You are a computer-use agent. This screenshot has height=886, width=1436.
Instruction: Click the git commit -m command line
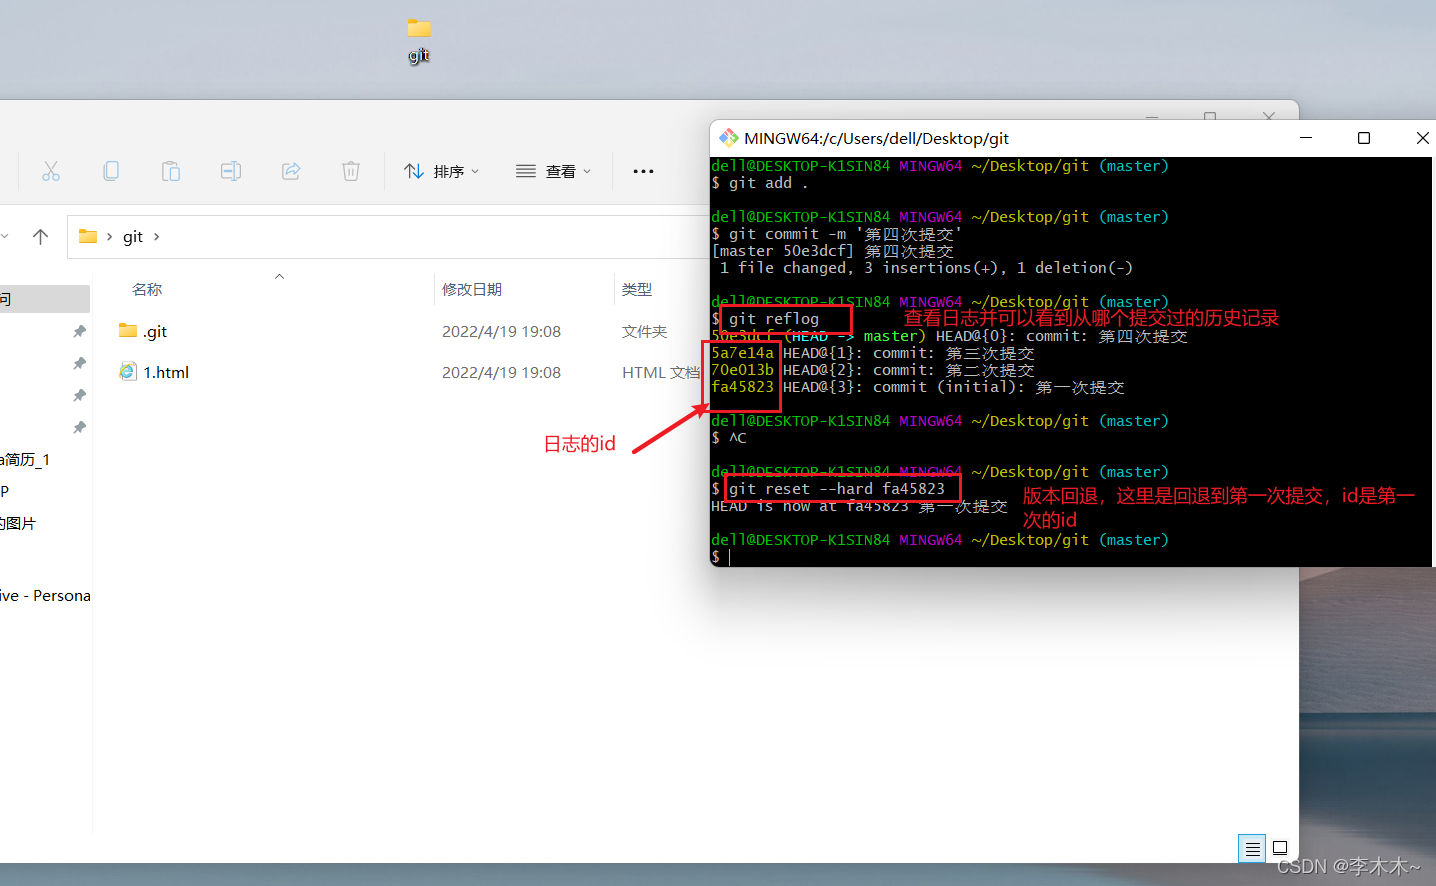click(x=836, y=234)
